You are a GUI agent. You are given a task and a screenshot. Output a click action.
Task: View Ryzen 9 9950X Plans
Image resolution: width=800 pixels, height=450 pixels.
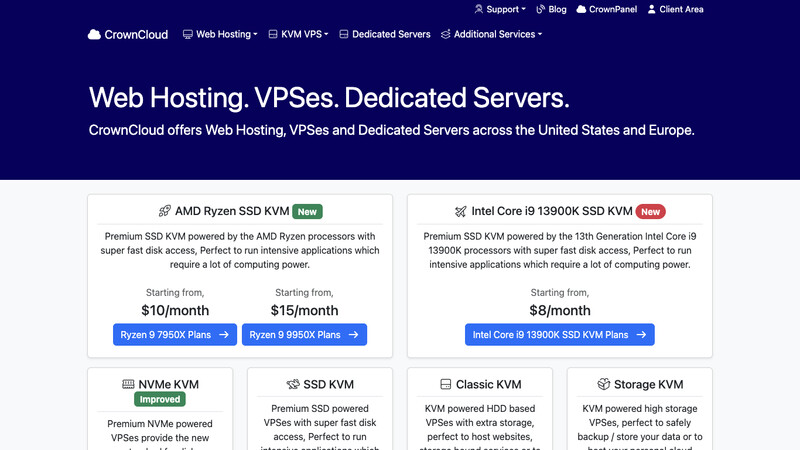(308, 335)
